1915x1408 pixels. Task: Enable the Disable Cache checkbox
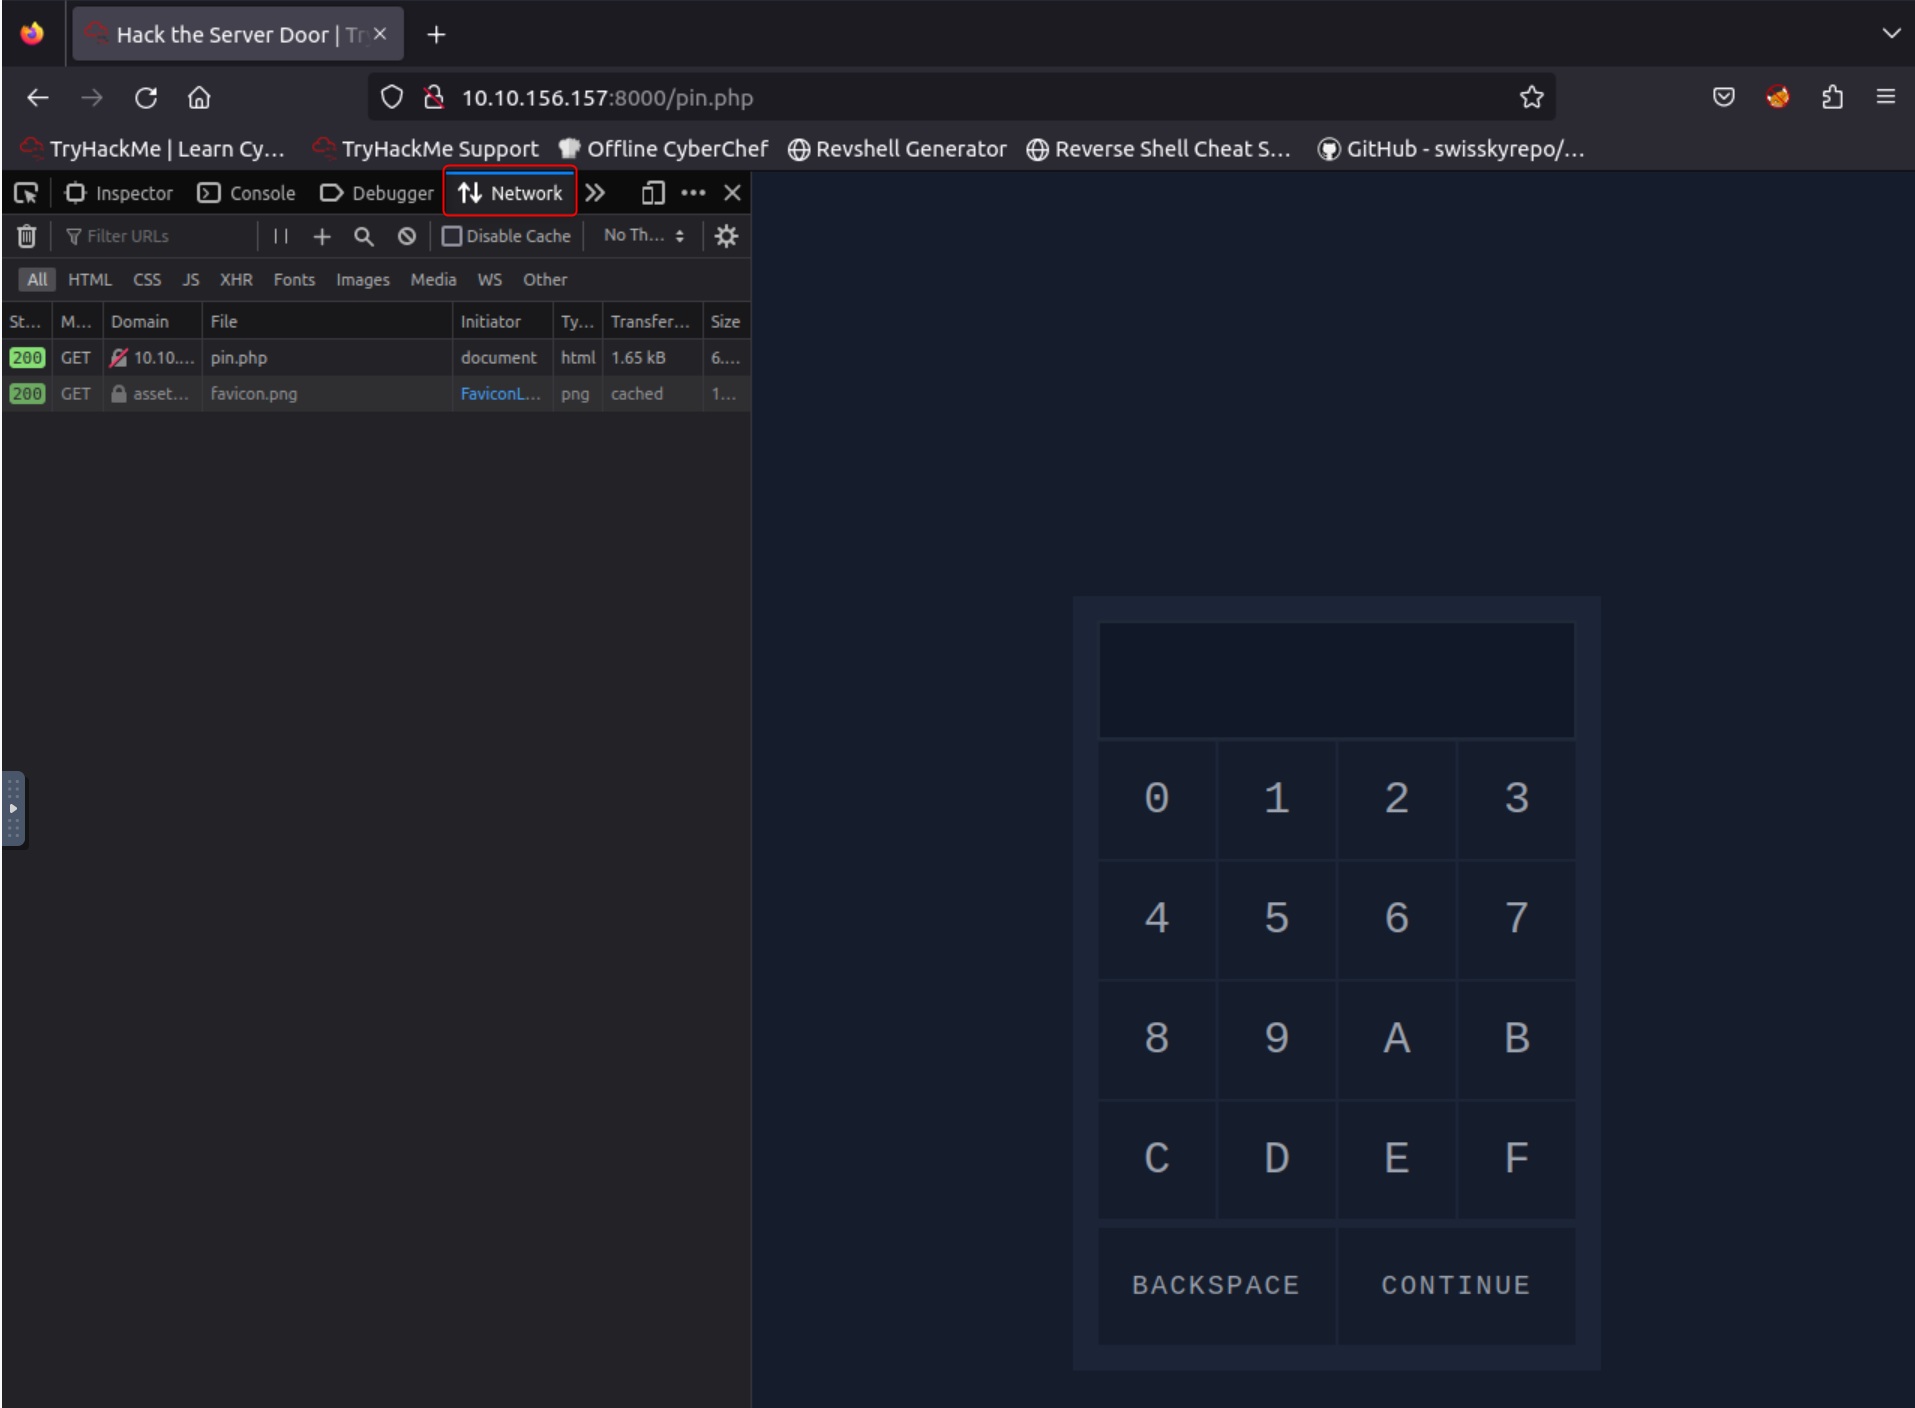coord(452,236)
